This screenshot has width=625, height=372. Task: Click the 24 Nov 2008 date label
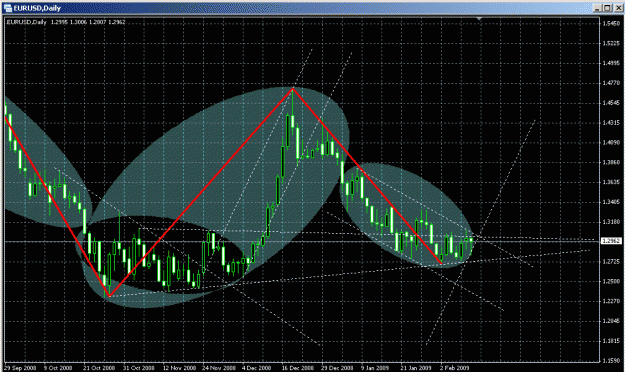pos(218,368)
